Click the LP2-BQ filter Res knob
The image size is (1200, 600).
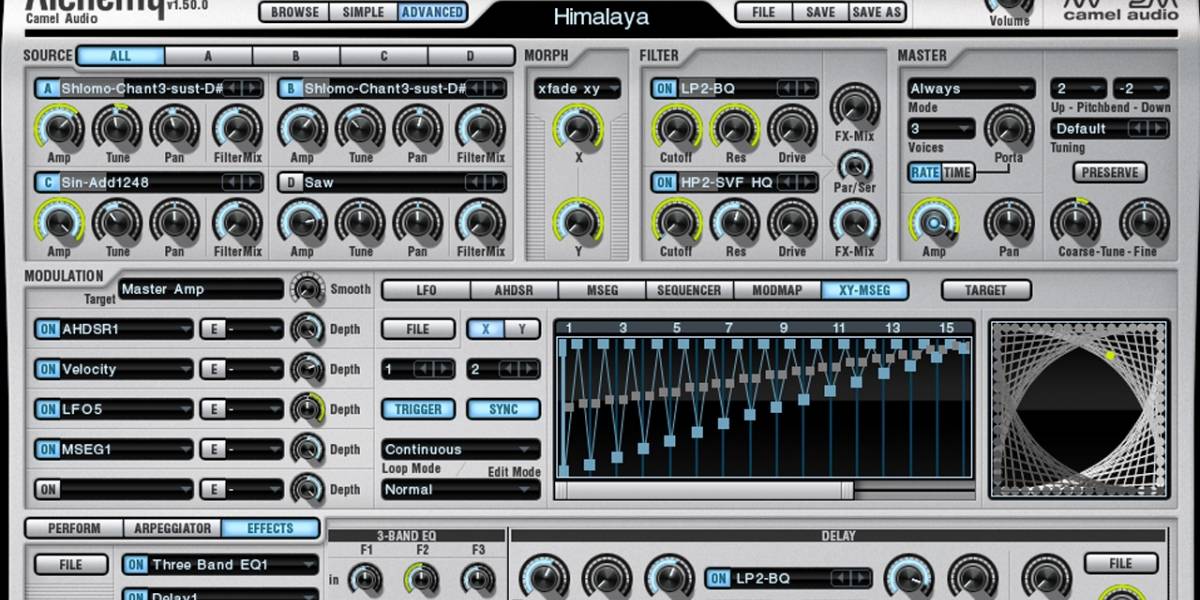[735, 128]
